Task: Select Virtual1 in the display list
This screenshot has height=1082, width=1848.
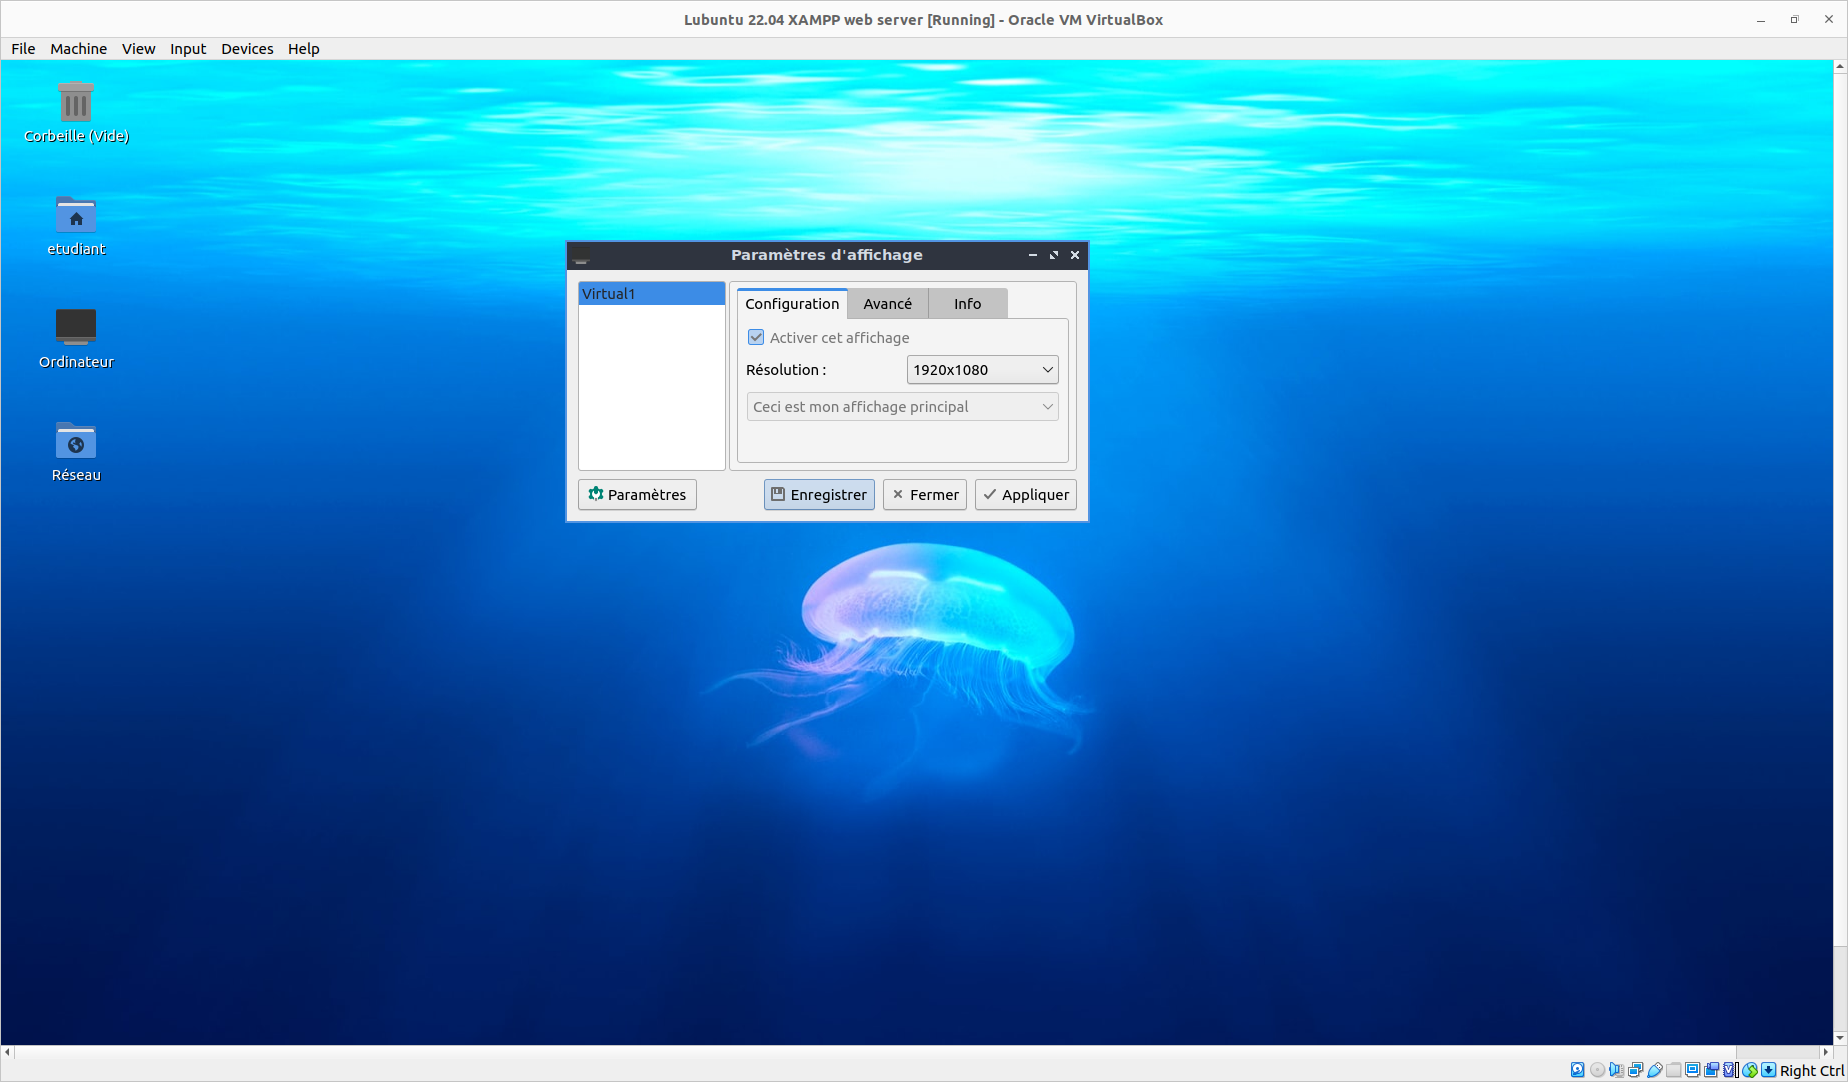Action: coord(651,293)
